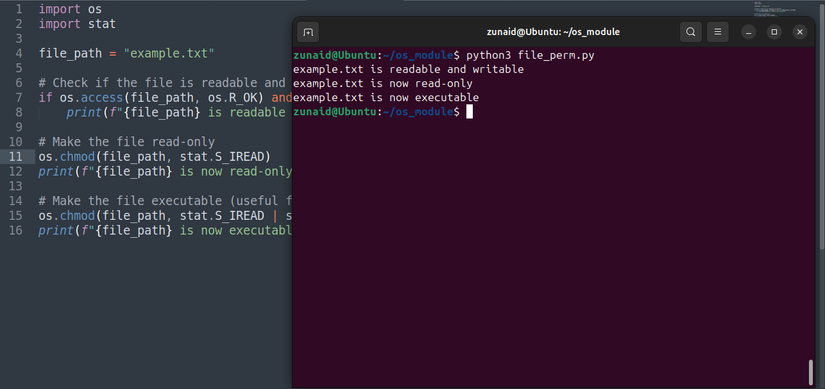Click 'import stat' on line 2
Viewport: 825px width, 389px height.
[x=77, y=24]
